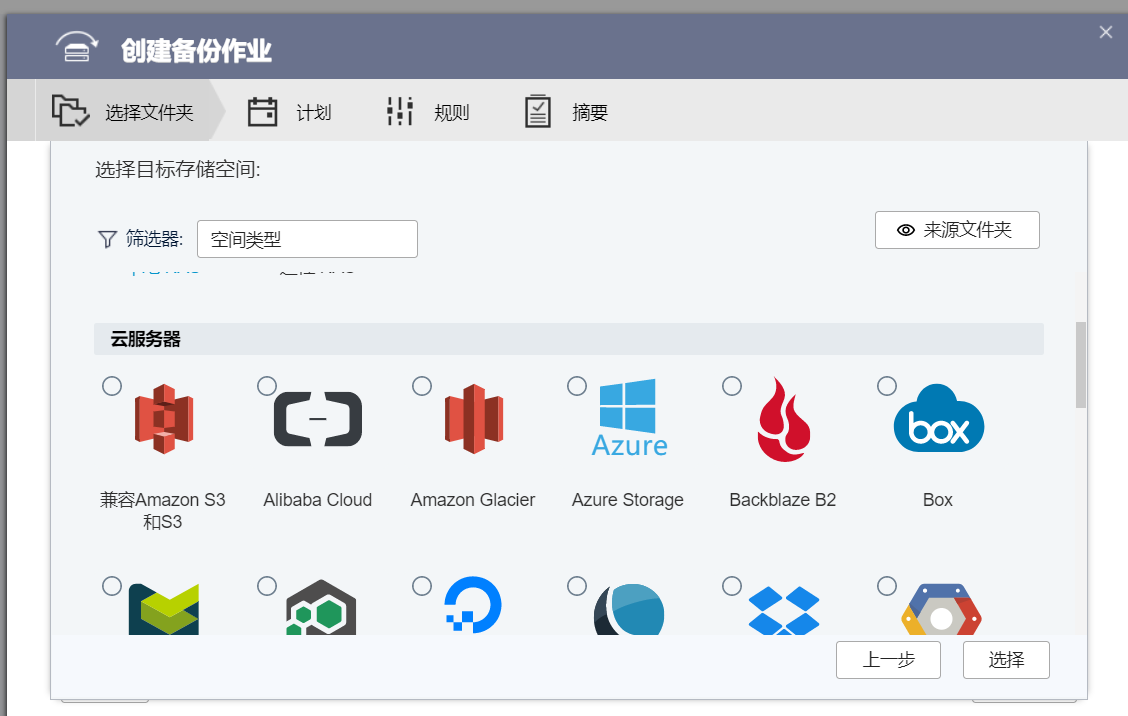Click the Alibaba Cloud logo icon

point(318,419)
